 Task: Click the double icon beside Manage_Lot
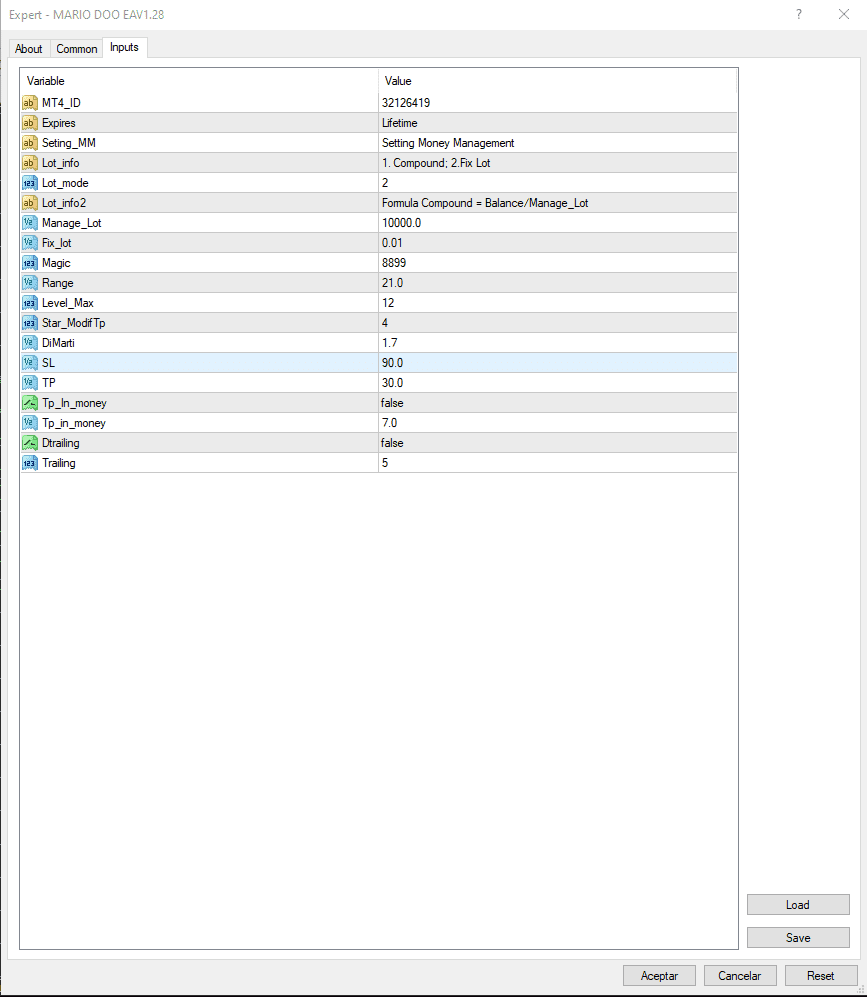[x=30, y=223]
